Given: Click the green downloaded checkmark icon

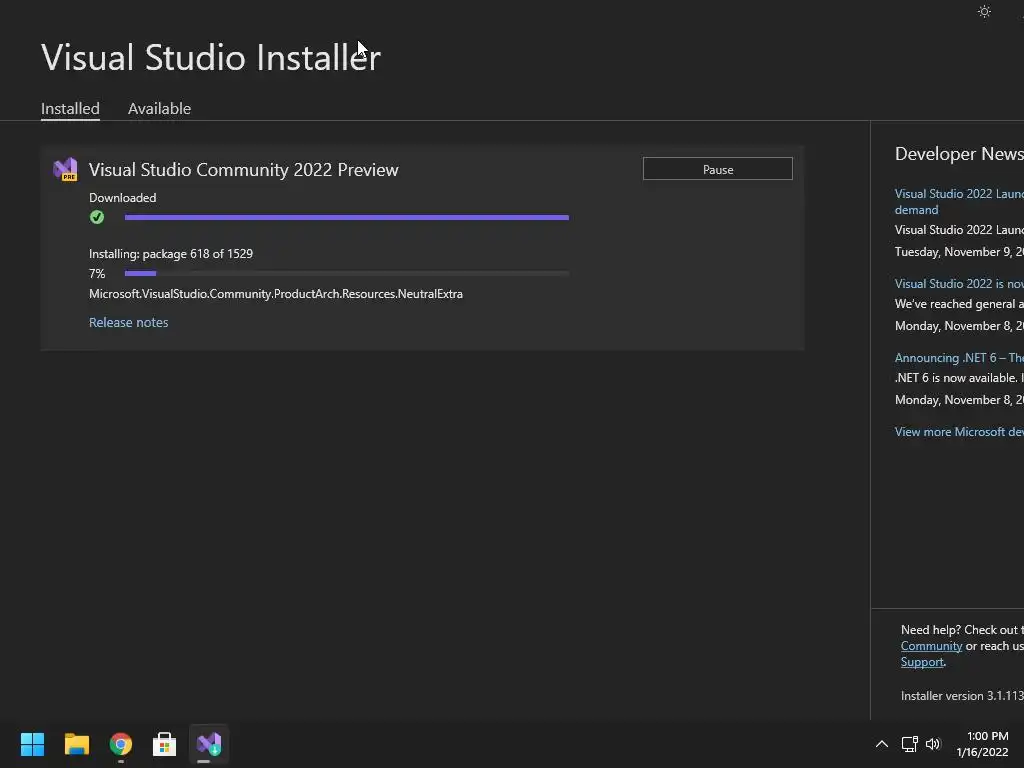Looking at the screenshot, I should coord(97,217).
